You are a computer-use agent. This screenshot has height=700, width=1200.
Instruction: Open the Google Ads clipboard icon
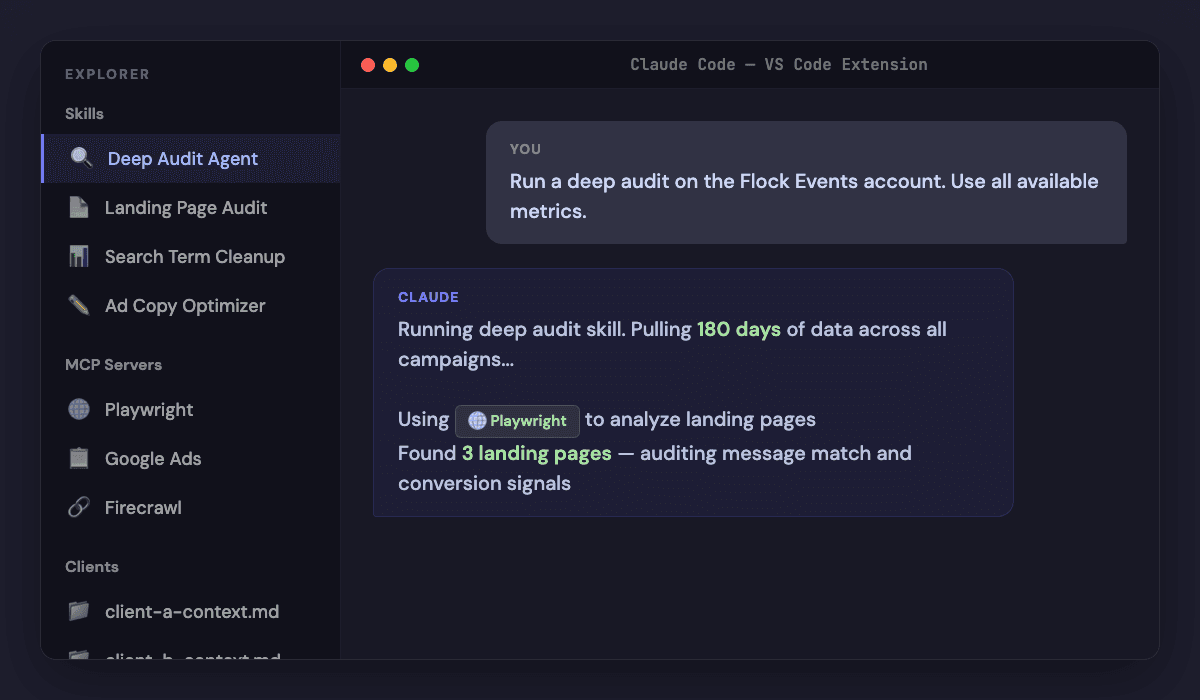coord(79,458)
